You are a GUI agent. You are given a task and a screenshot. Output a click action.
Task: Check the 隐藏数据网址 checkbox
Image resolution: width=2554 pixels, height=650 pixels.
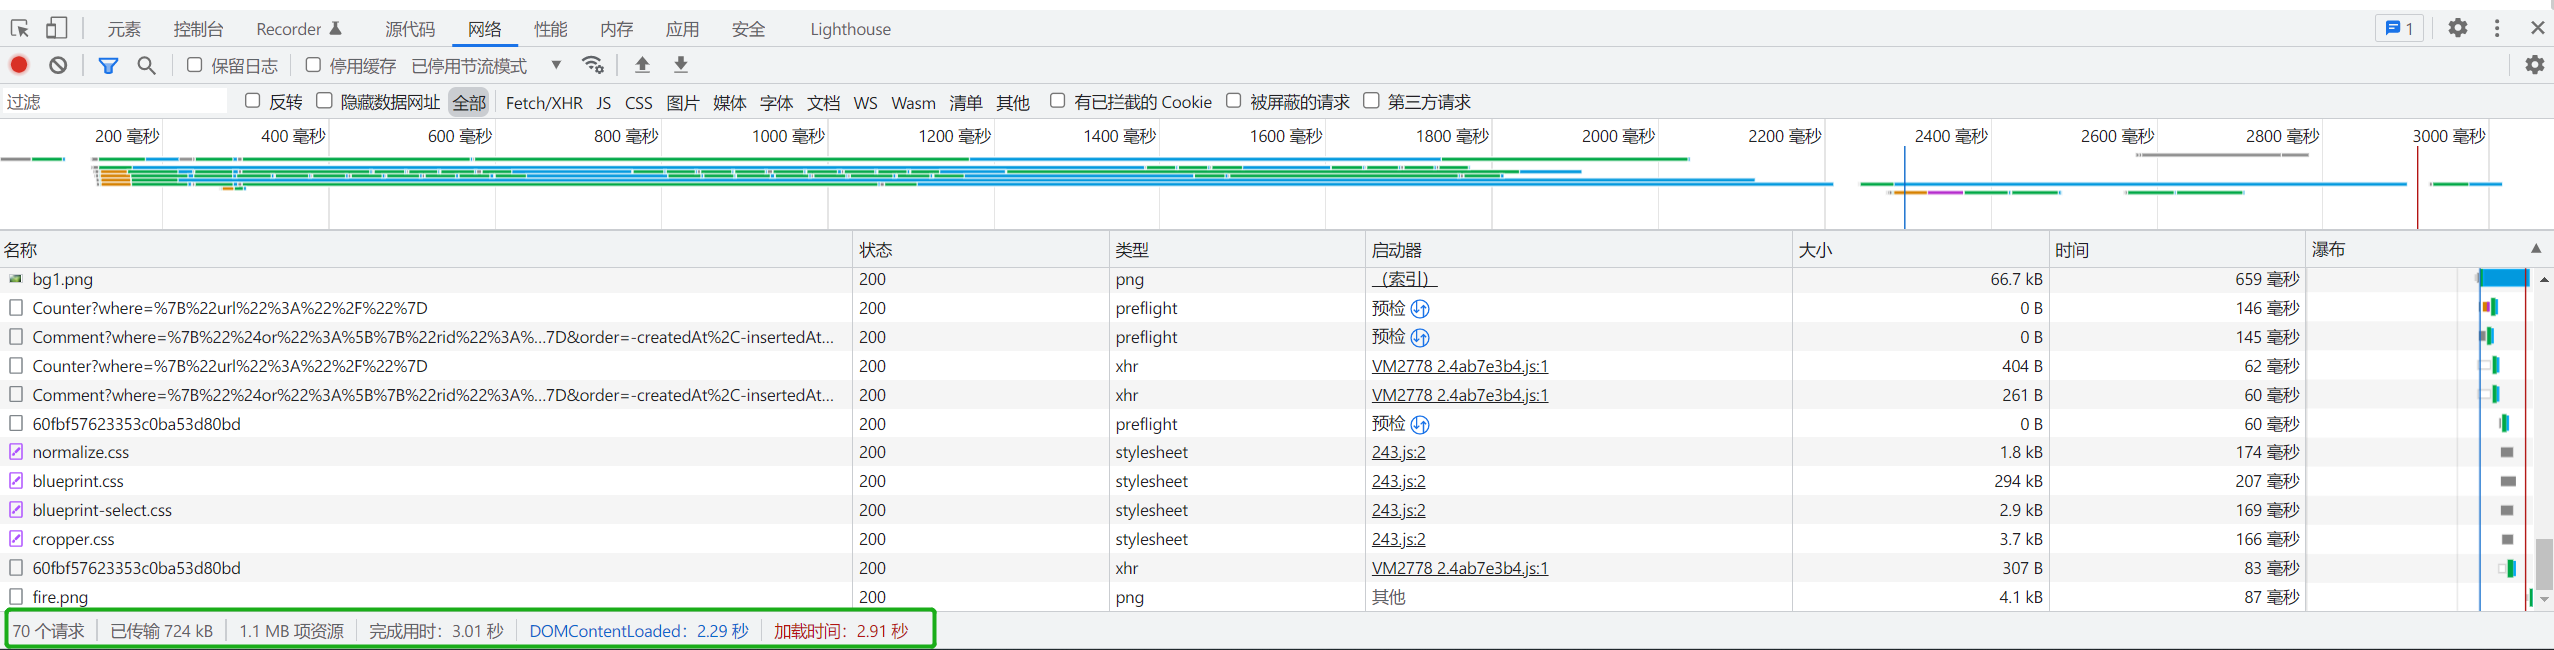point(324,101)
